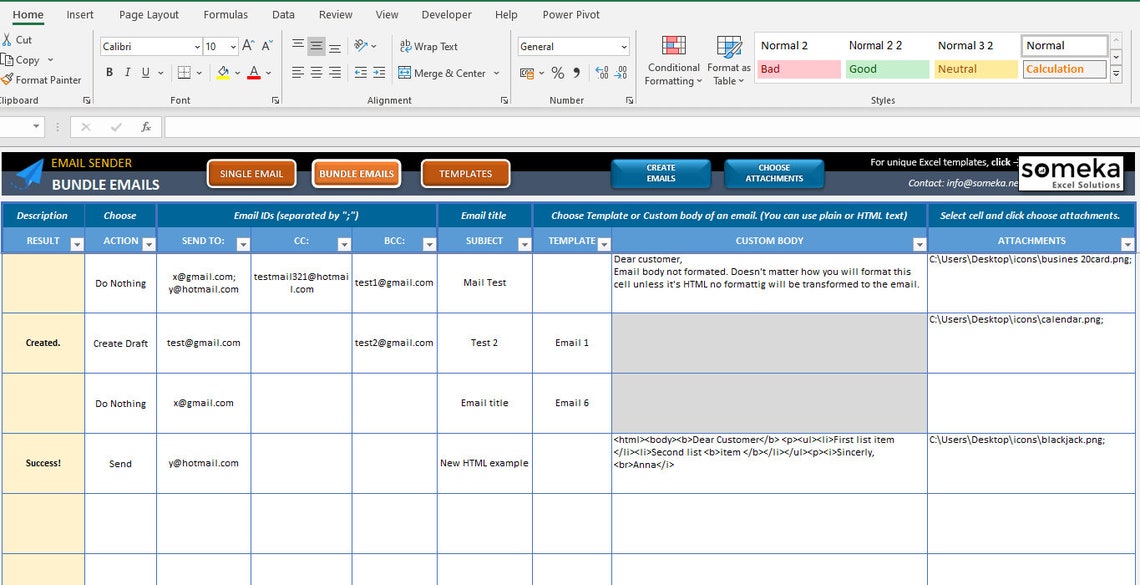This screenshot has width=1140, height=585.
Task: Open the ACTION column filter dropdown
Action: [148, 241]
